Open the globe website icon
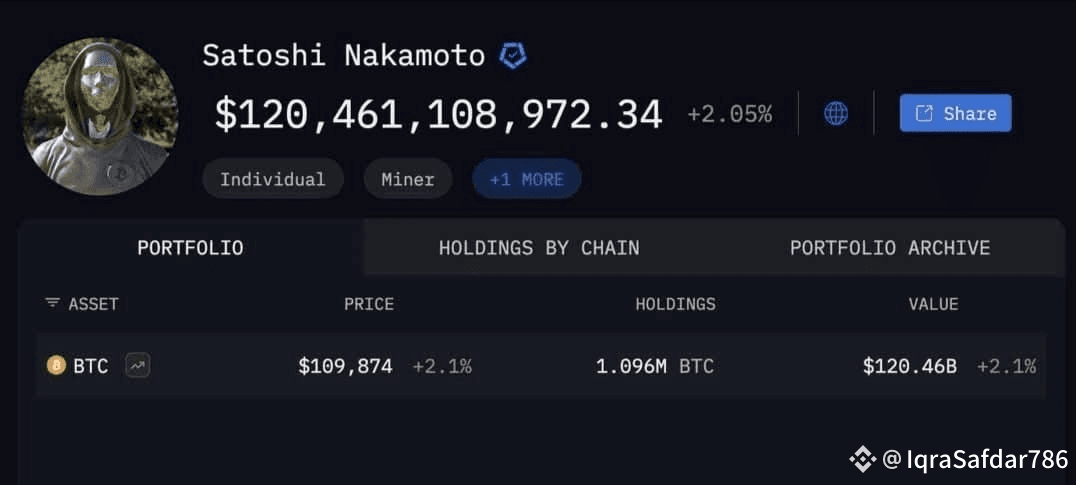The height and width of the screenshot is (485, 1076). click(835, 113)
